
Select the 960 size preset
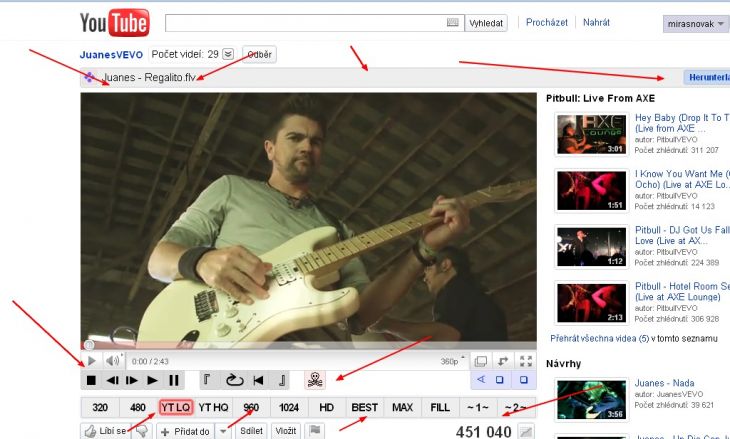click(251, 407)
